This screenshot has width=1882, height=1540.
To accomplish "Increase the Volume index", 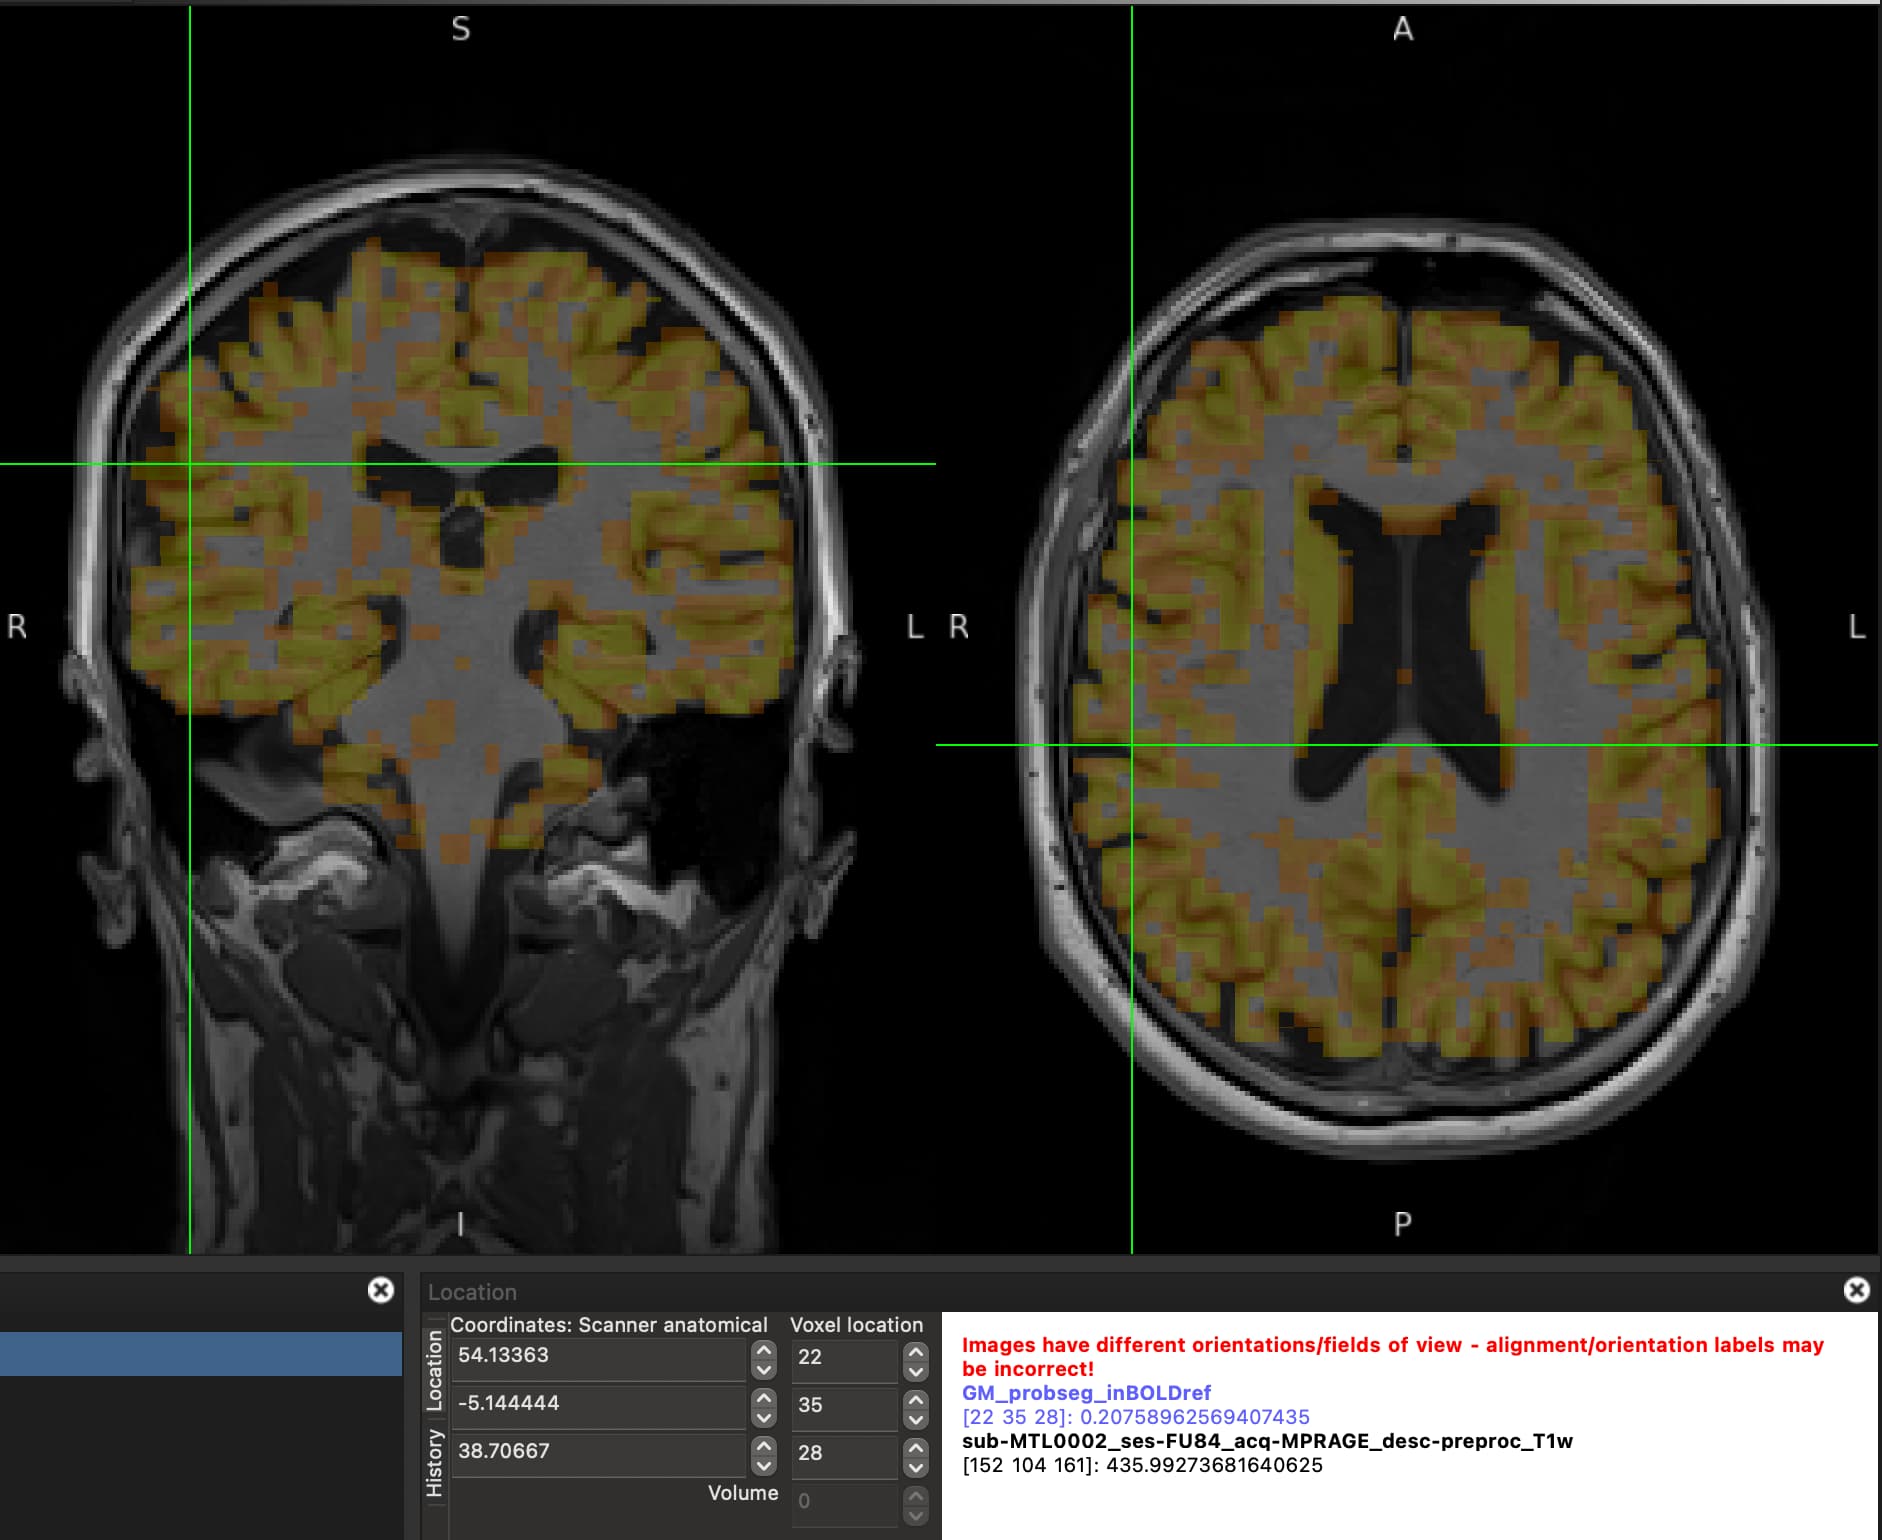I will click(915, 1495).
